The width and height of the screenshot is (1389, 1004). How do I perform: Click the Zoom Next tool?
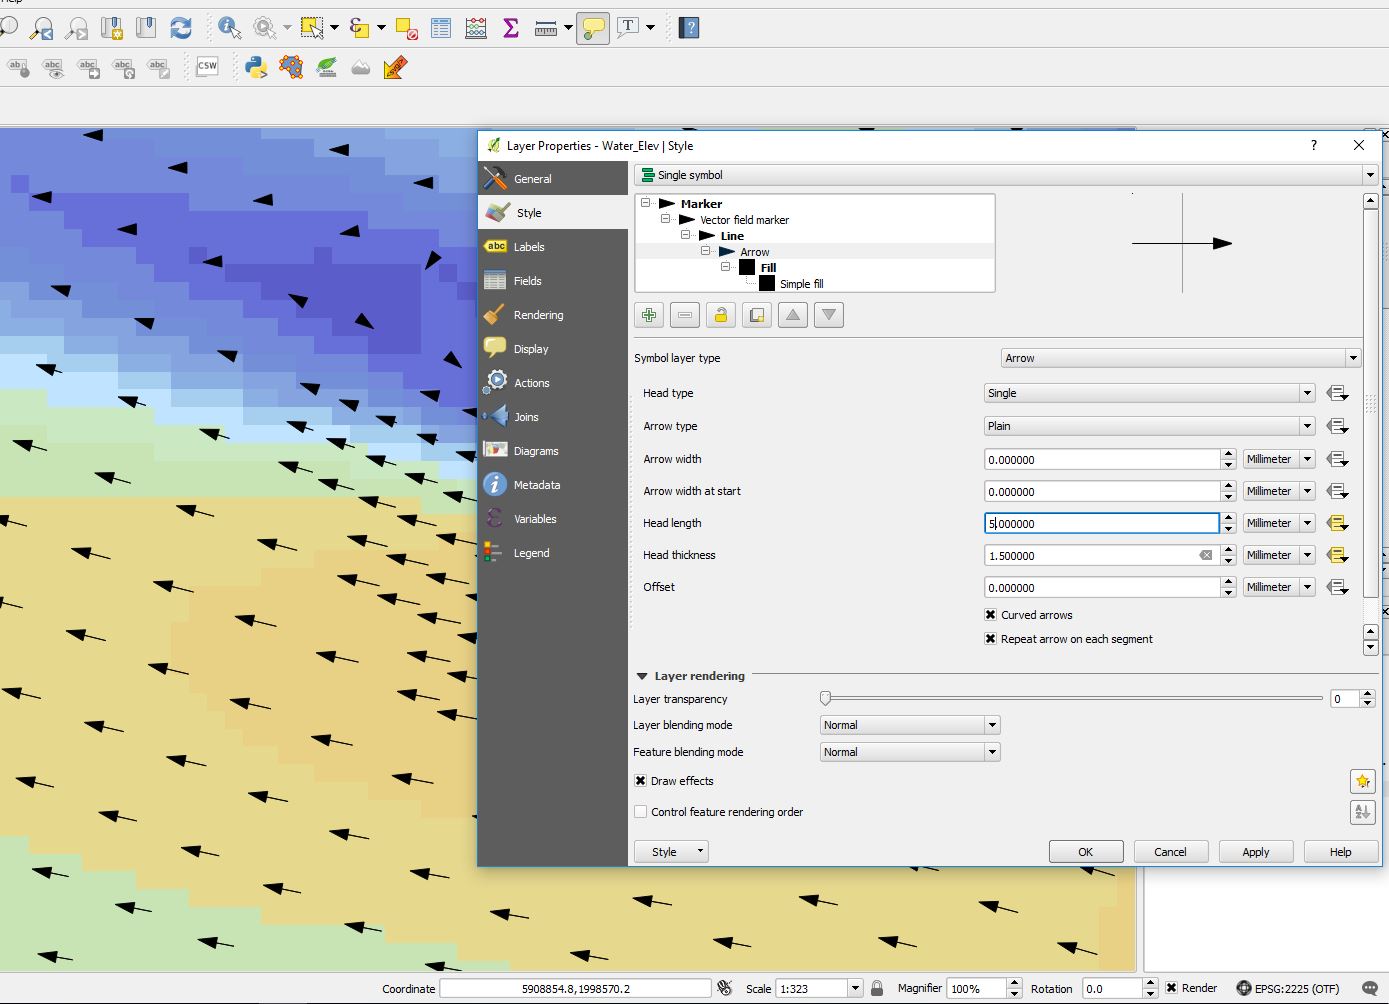76,28
